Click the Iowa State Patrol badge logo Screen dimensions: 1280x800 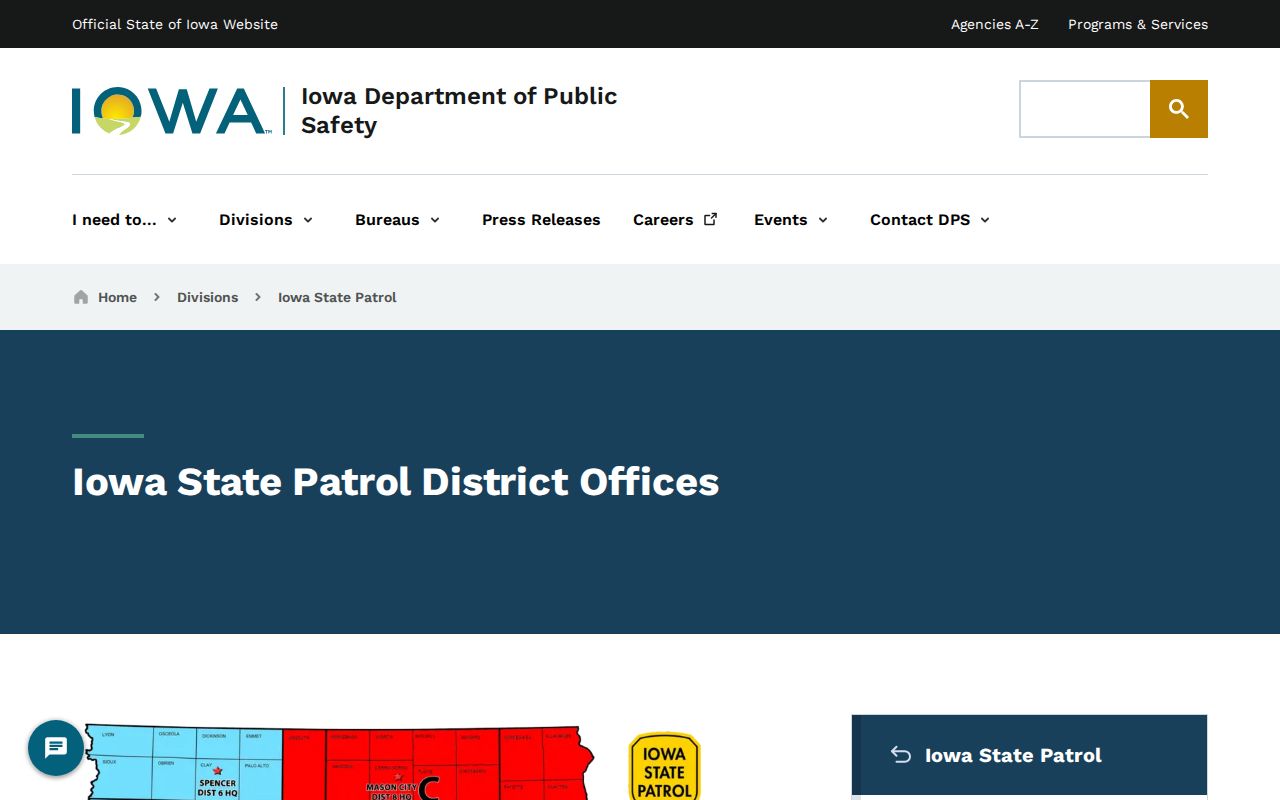(665, 766)
